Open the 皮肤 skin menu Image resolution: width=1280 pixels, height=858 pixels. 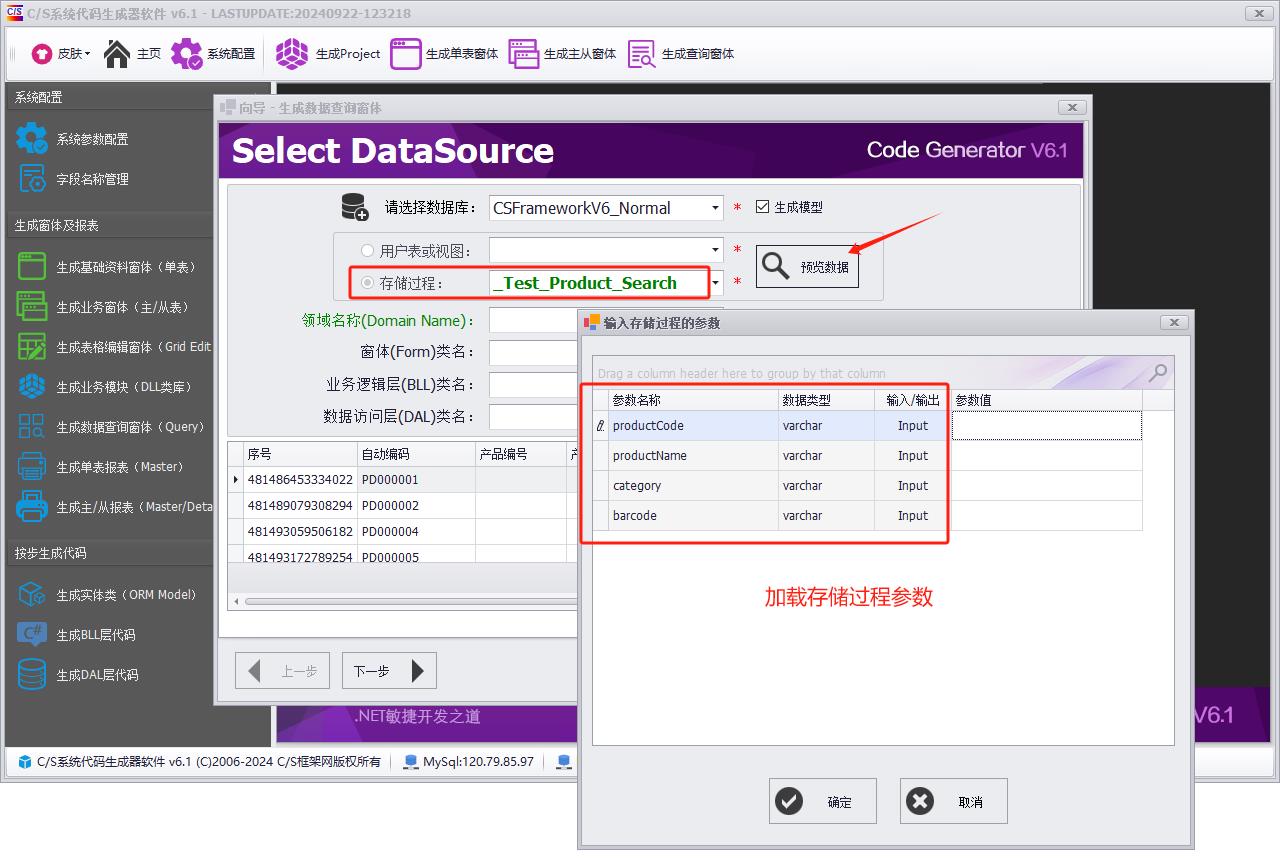point(60,54)
